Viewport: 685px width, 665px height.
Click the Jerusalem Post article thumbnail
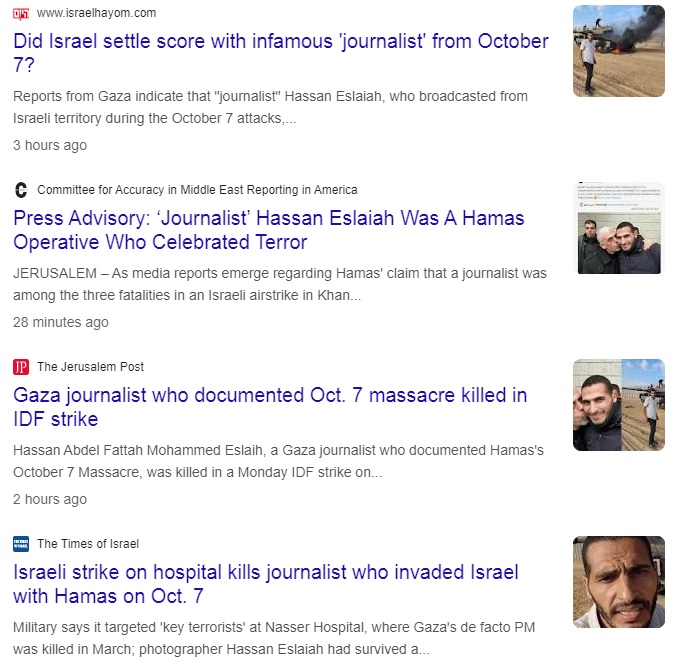click(619, 405)
